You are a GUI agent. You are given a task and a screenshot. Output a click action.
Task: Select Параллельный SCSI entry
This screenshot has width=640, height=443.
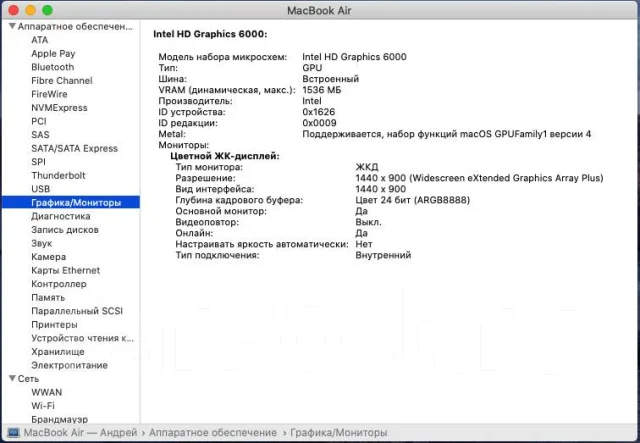pos(77,311)
